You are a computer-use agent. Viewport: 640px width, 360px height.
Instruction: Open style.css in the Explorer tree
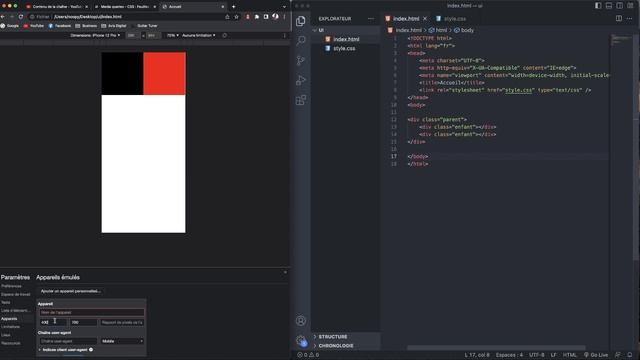pyautogui.click(x=344, y=48)
